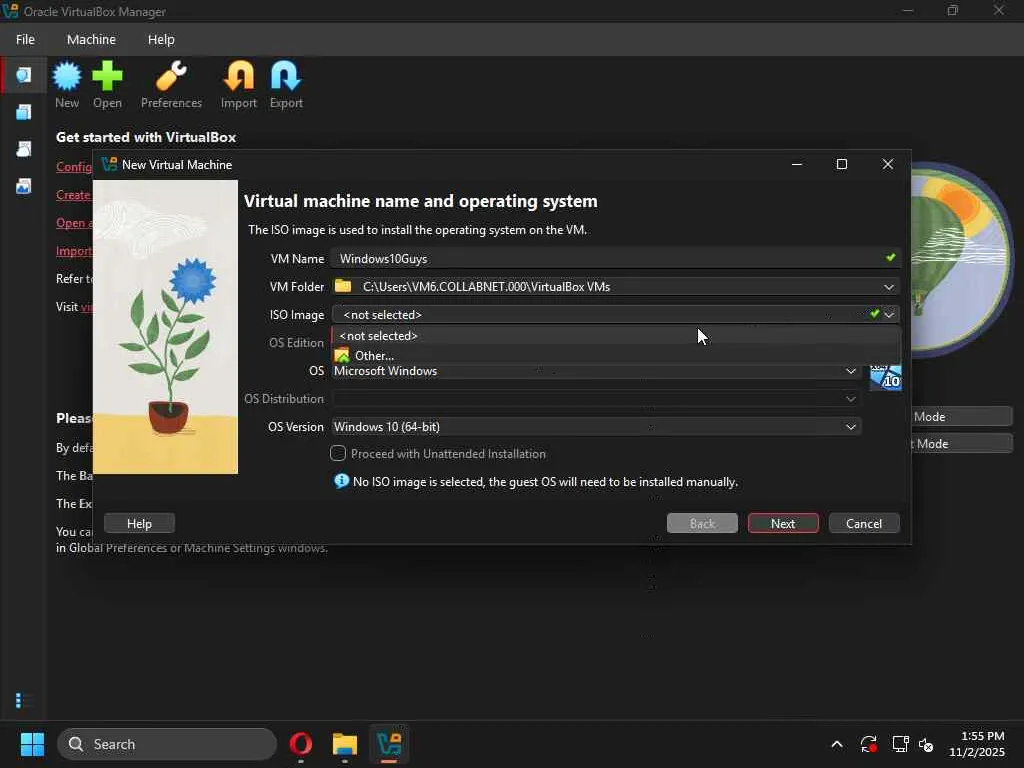Open the Machine menu
The height and width of the screenshot is (768, 1024).
[x=91, y=39]
